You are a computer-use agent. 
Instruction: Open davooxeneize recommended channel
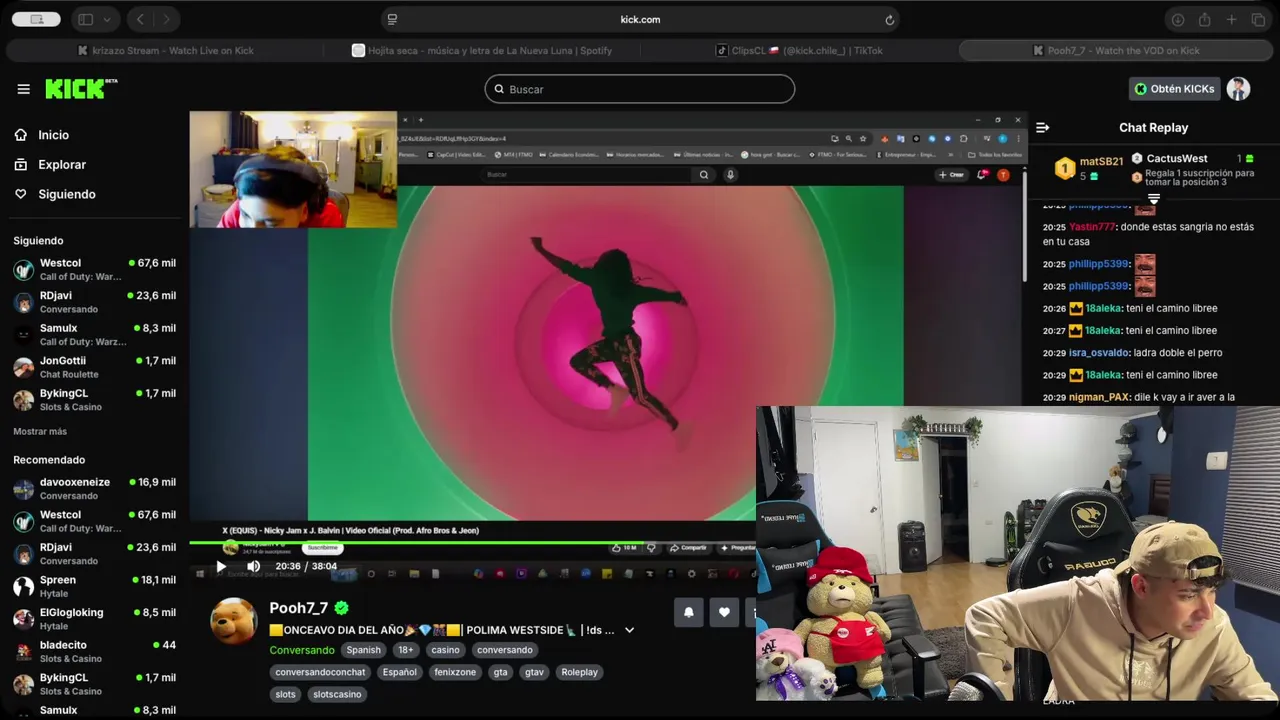tap(95, 489)
